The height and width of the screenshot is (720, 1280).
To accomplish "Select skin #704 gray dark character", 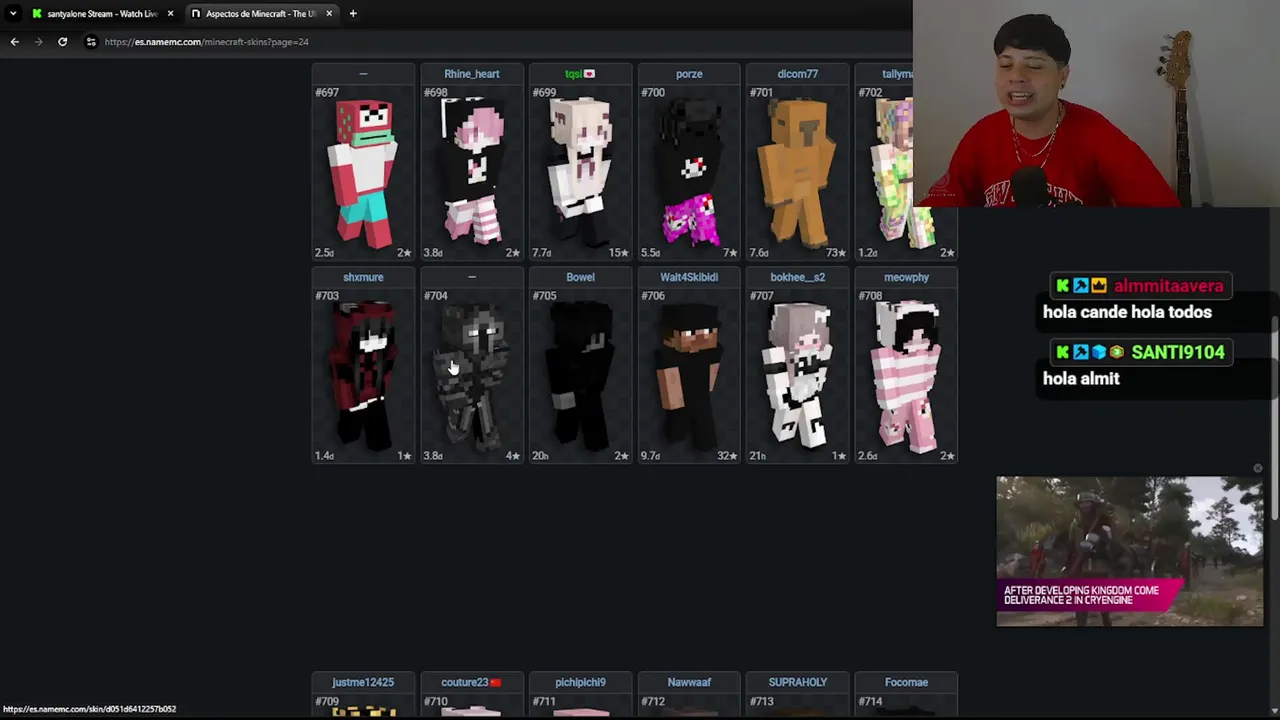I will click(472, 375).
